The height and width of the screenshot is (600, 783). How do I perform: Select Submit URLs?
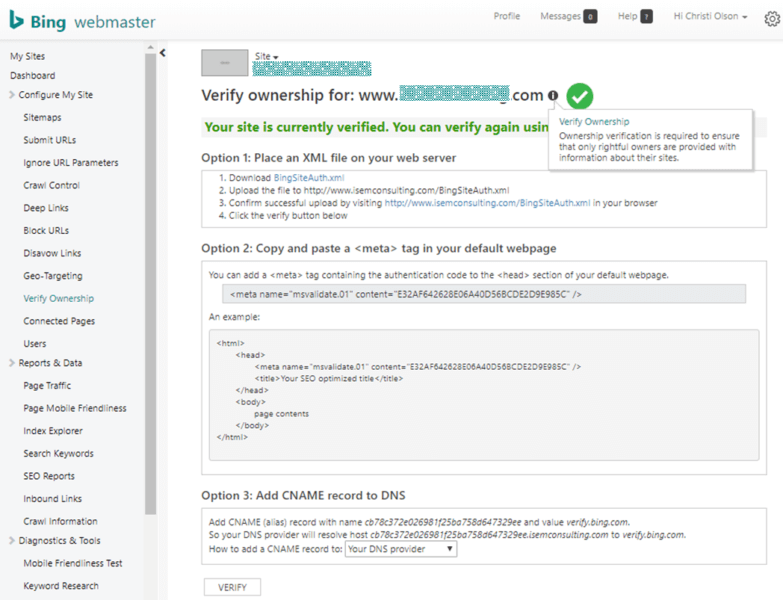[49, 140]
